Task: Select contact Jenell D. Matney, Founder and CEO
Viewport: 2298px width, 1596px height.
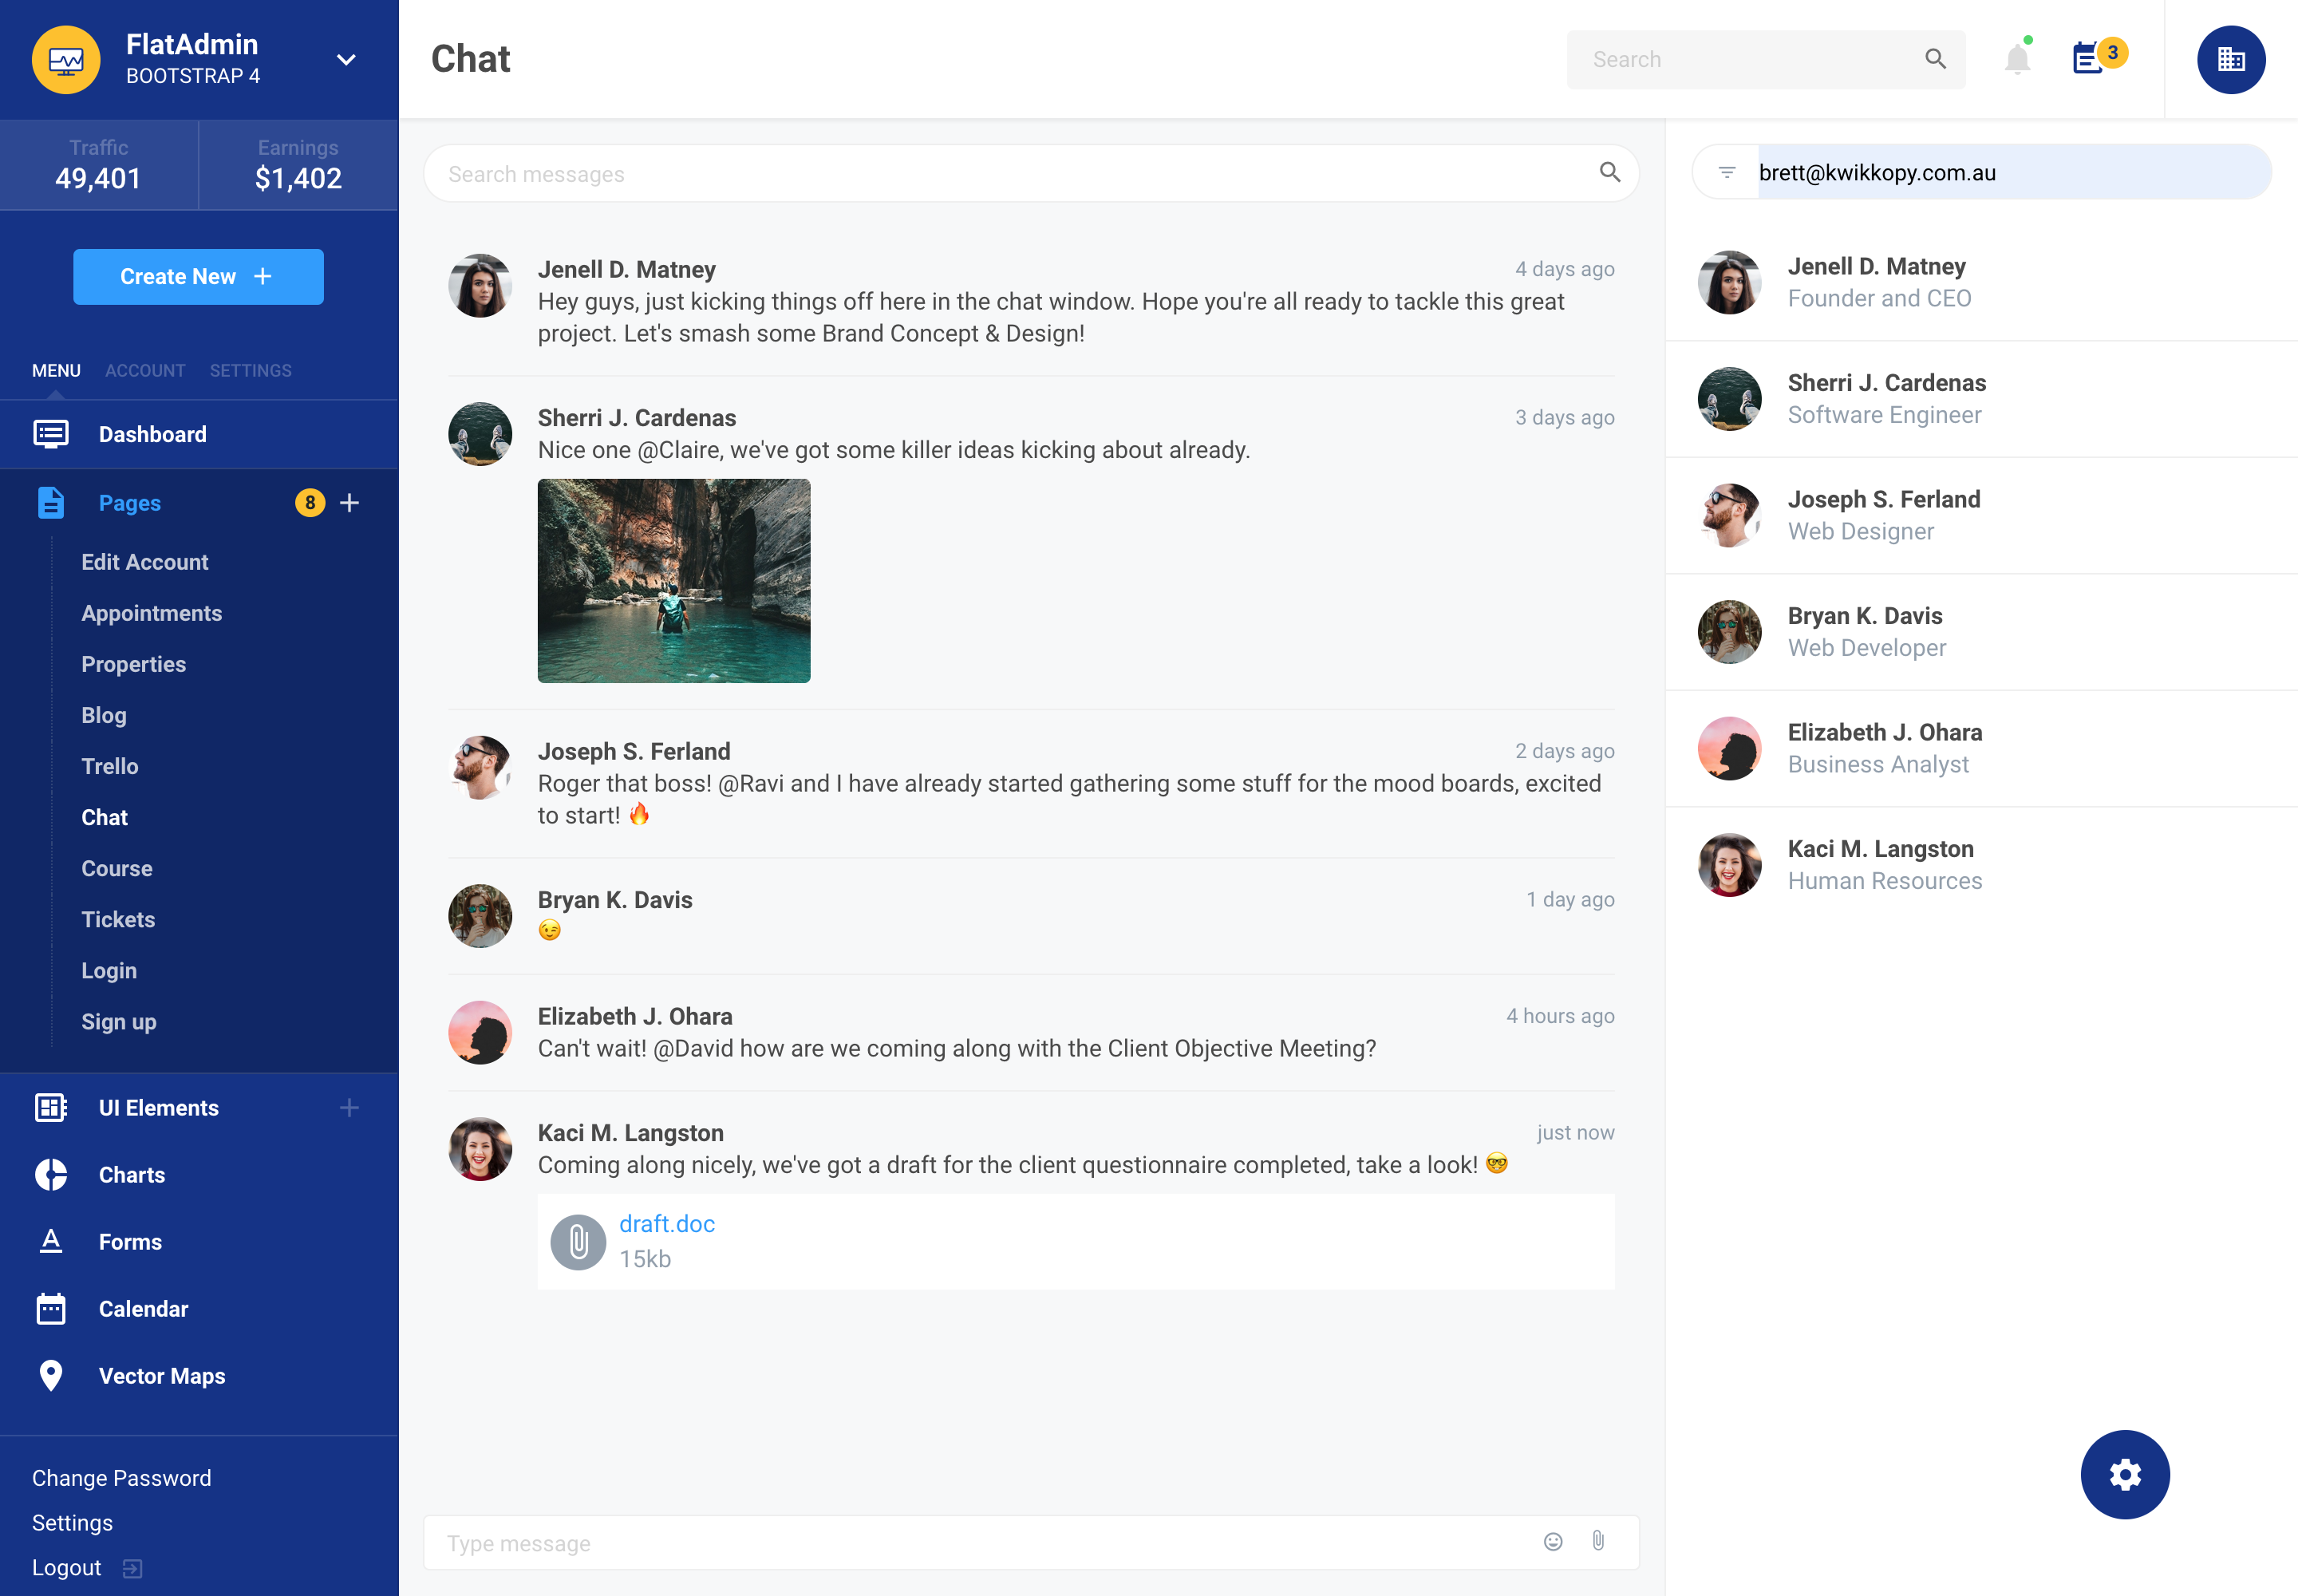Action: 1981,283
